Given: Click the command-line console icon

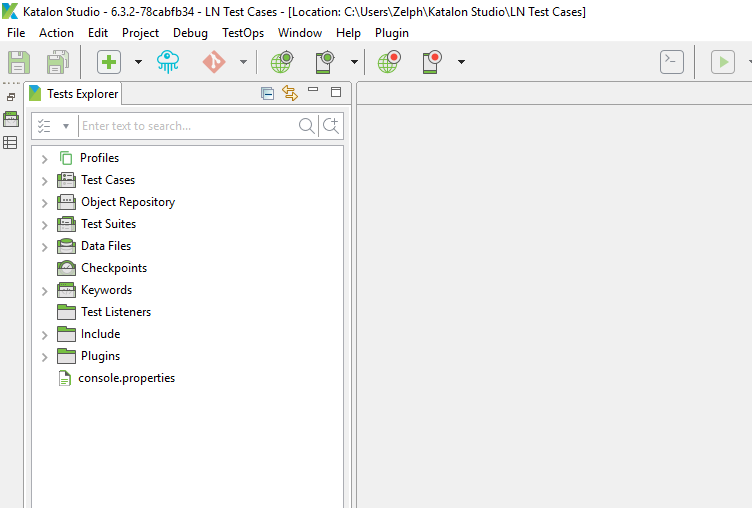Looking at the screenshot, I should coord(671,62).
